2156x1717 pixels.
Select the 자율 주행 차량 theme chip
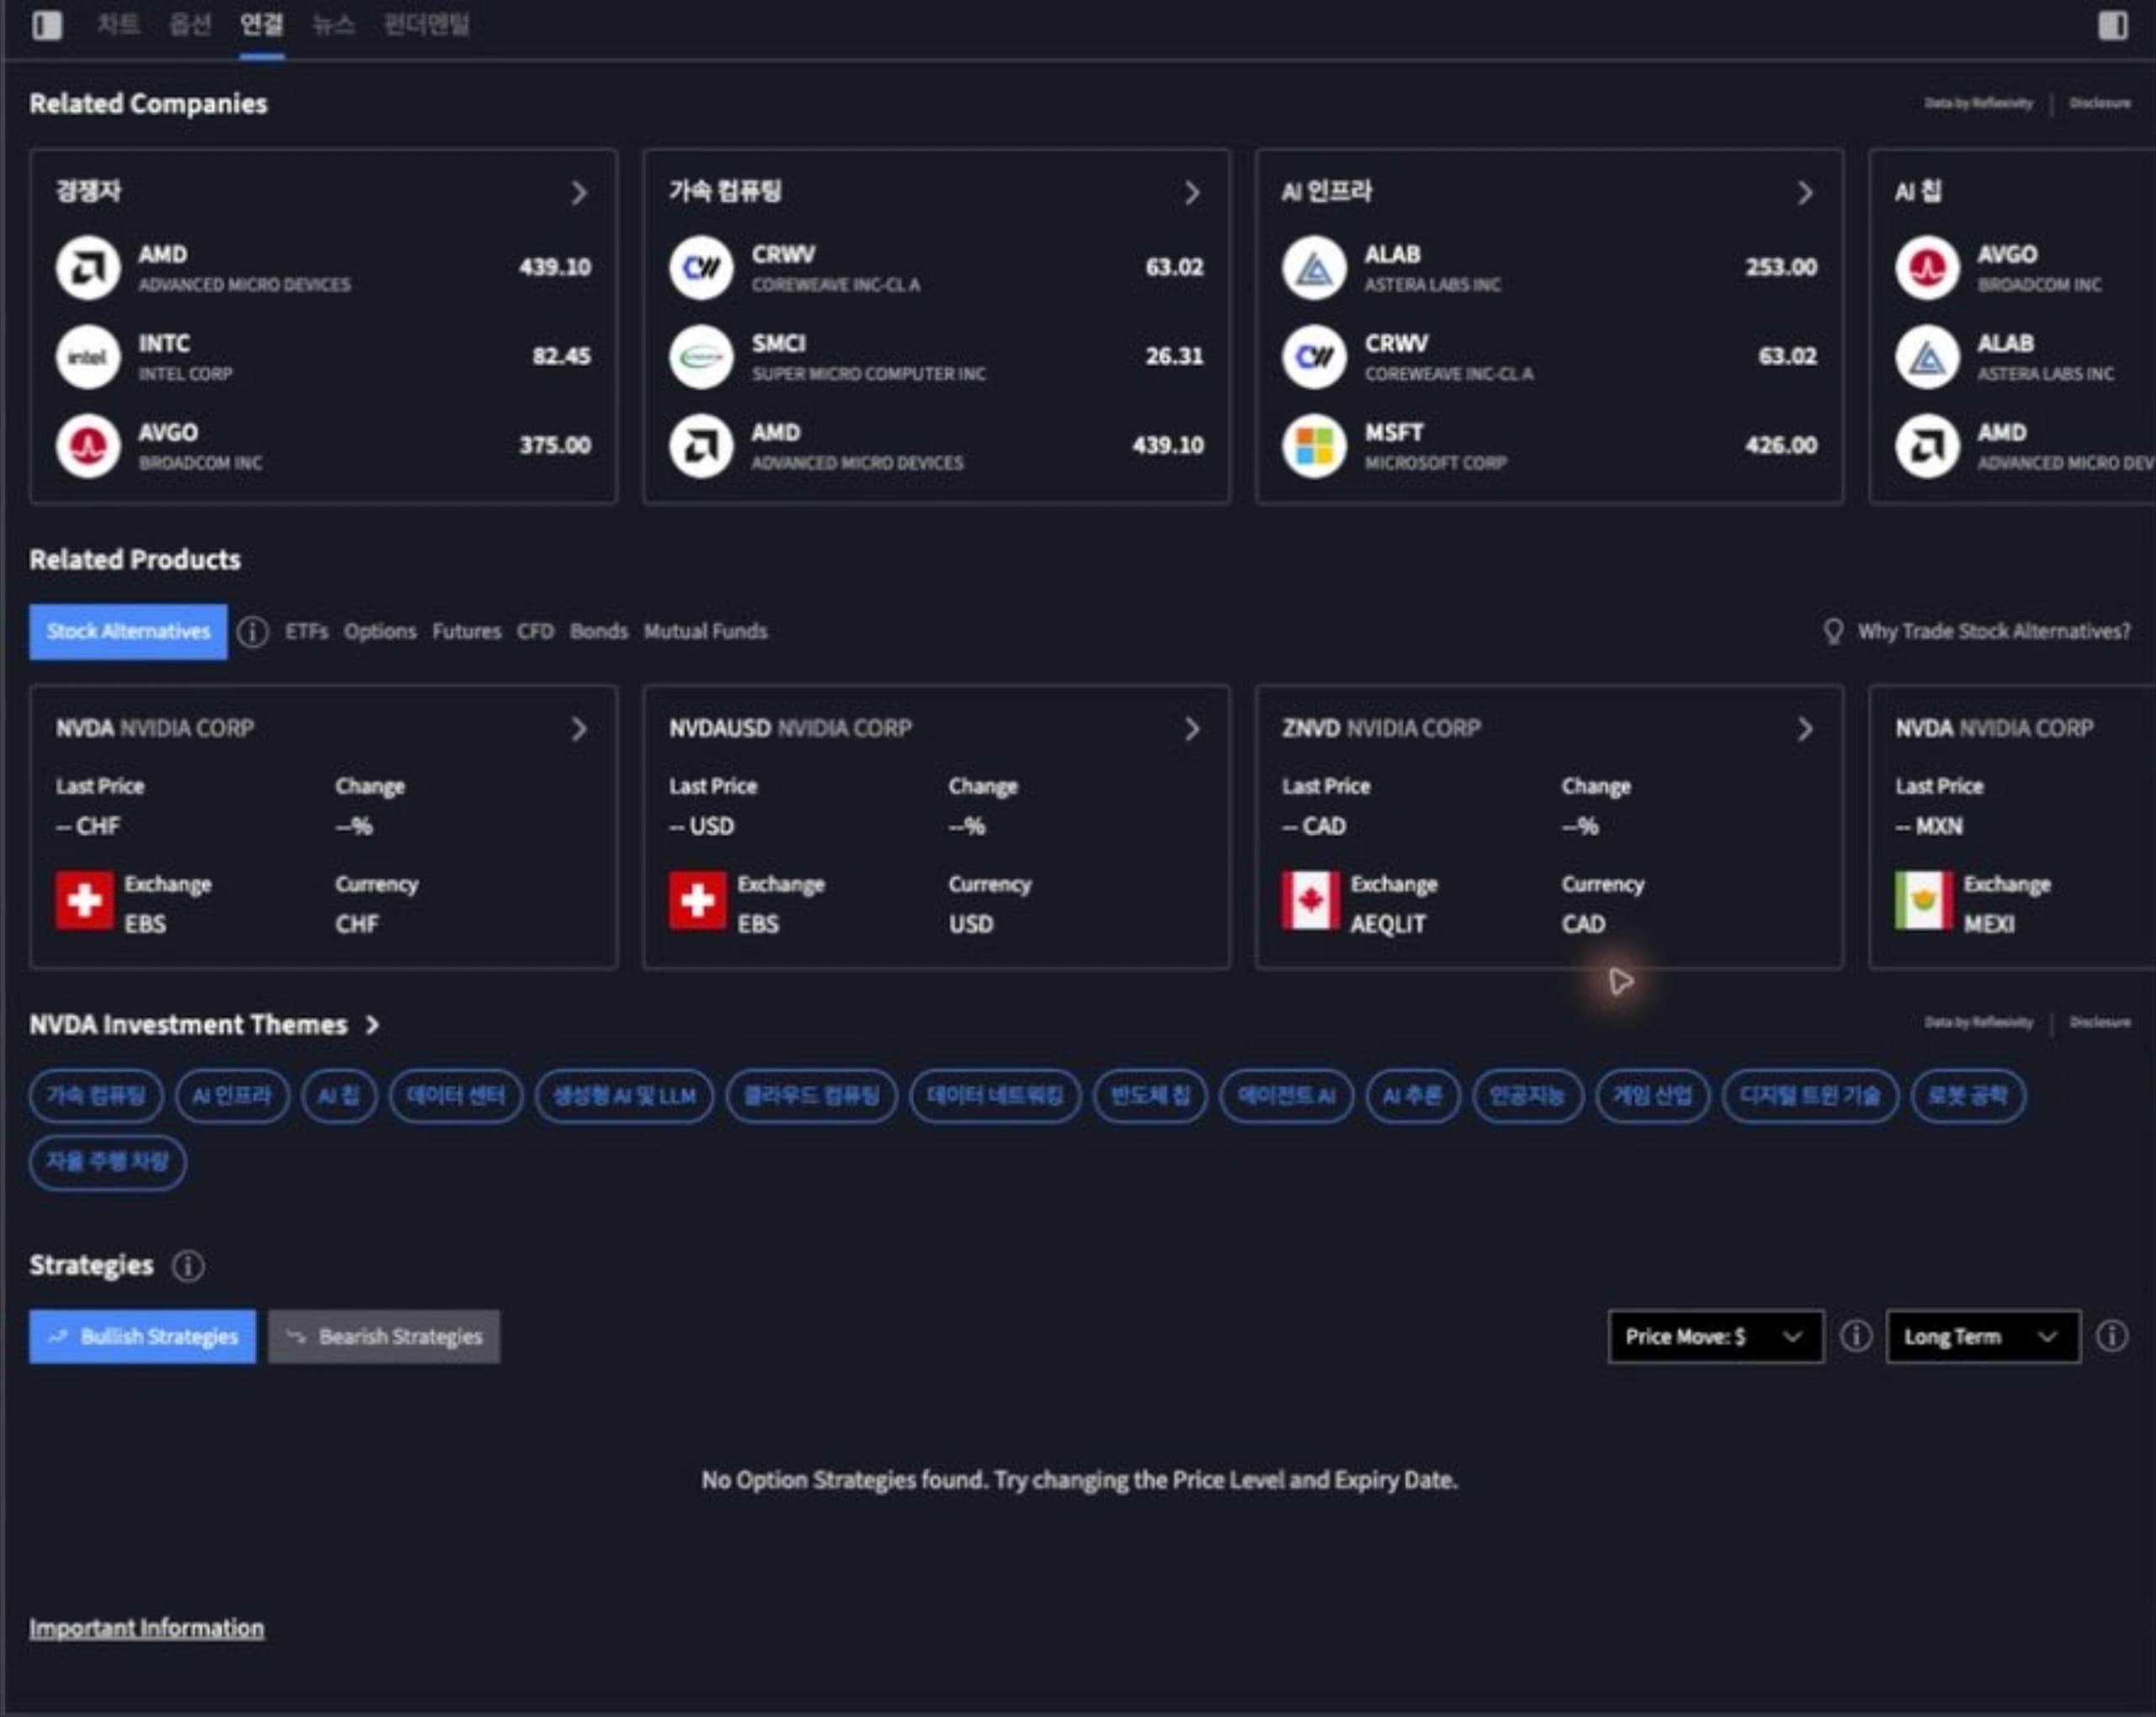[108, 1162]
